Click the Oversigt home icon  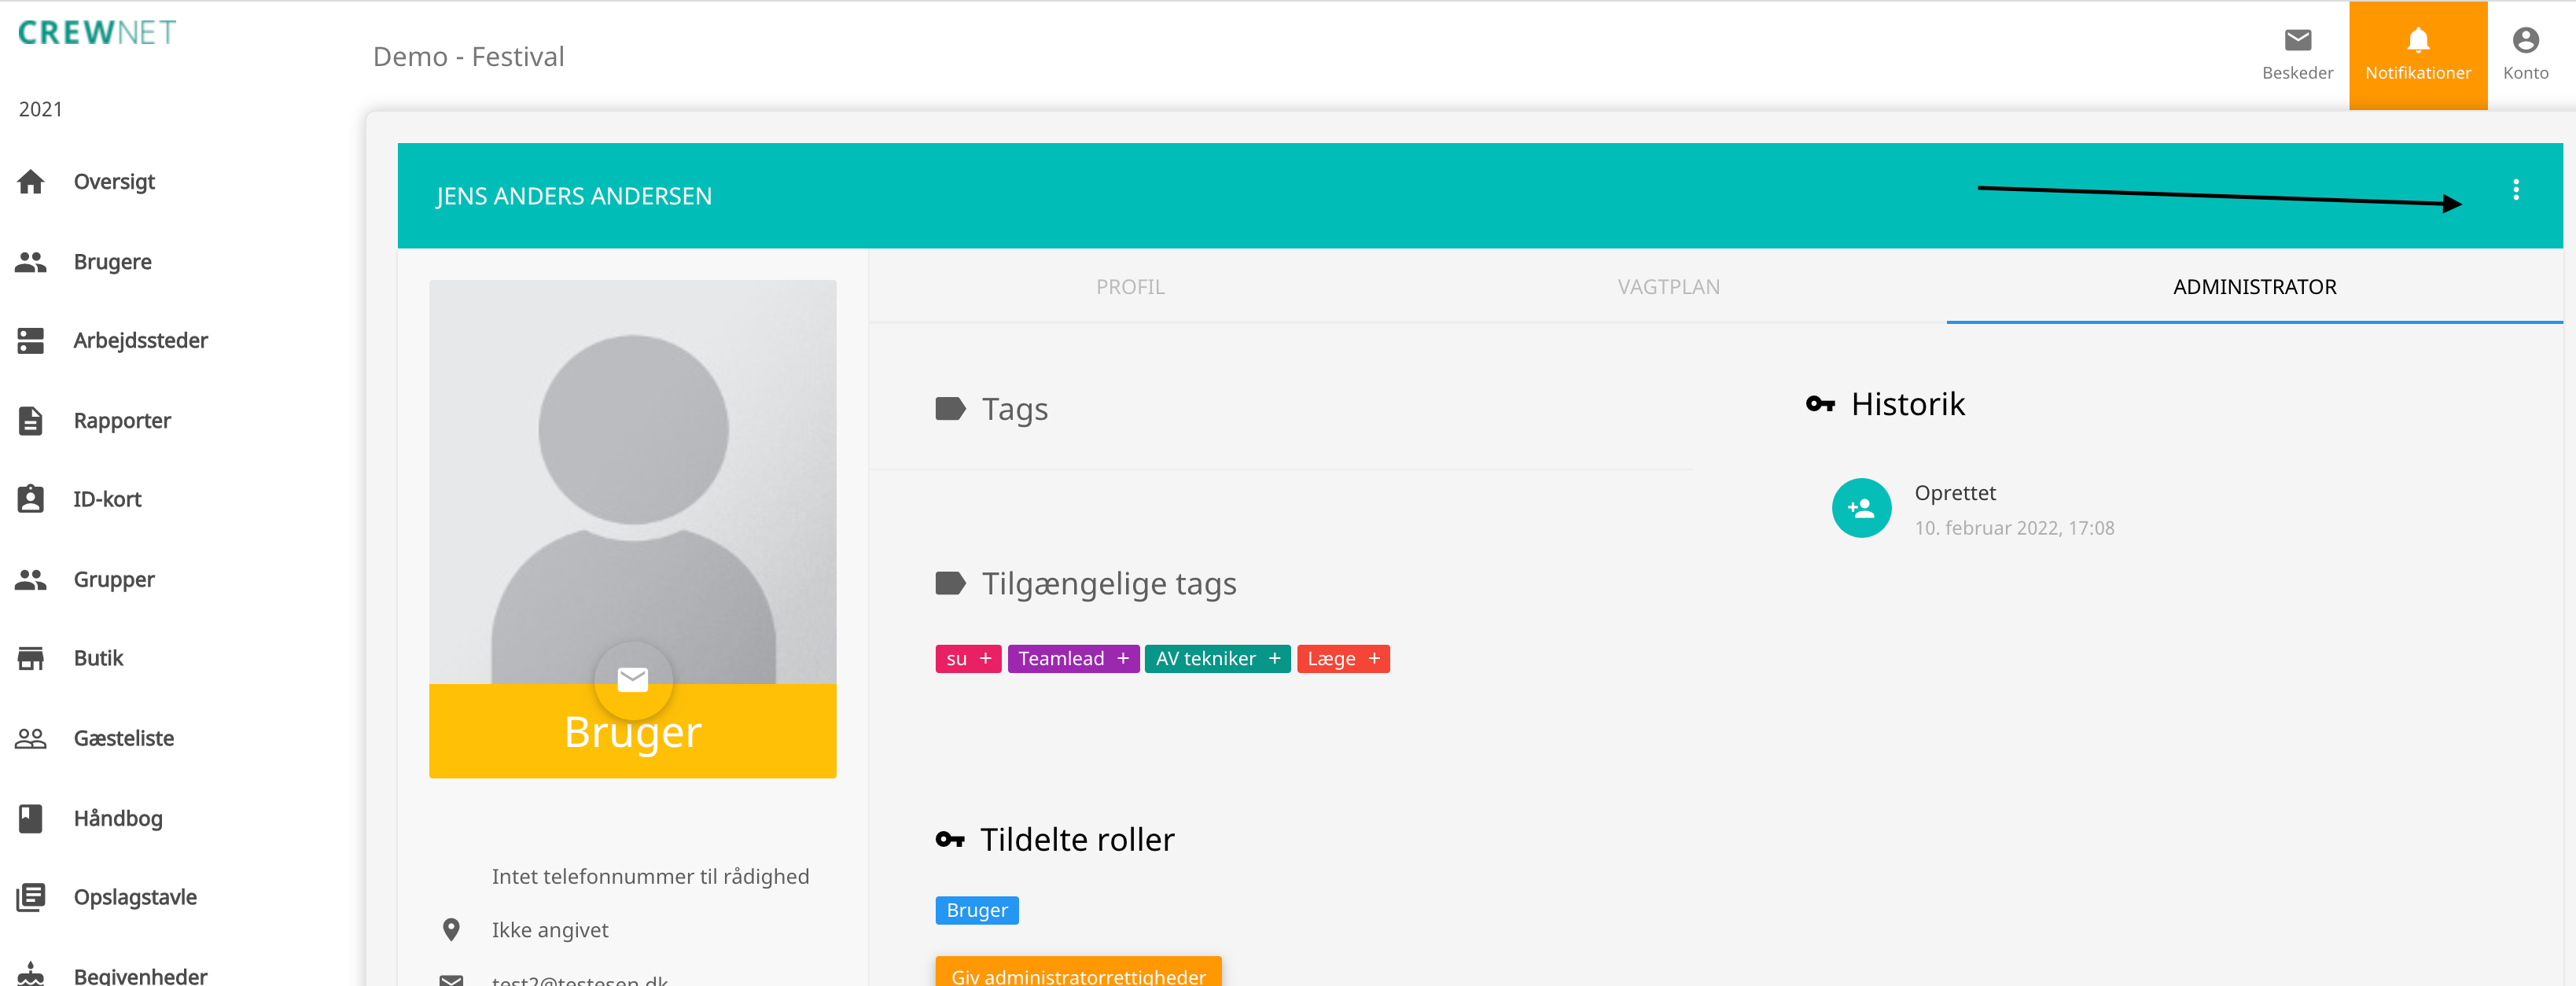coord(31,182)
